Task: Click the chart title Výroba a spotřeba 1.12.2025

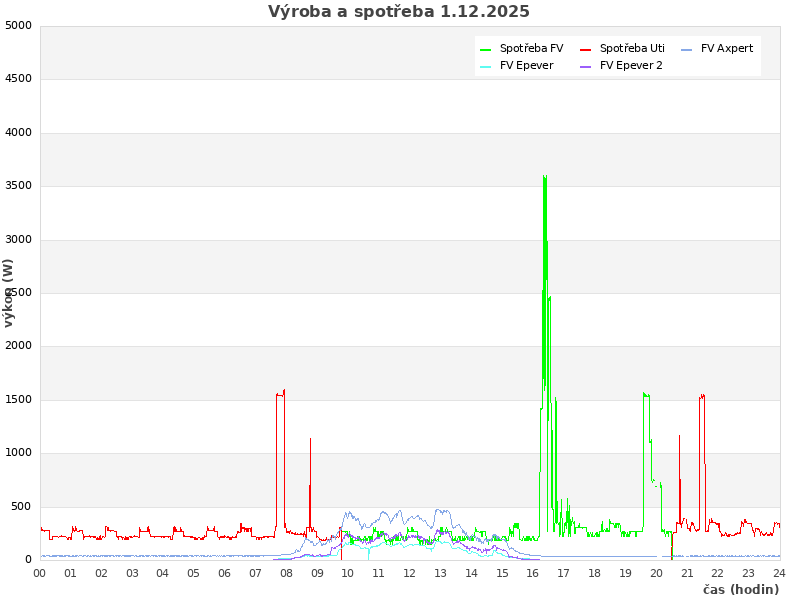Action: [x=399, y=12]
